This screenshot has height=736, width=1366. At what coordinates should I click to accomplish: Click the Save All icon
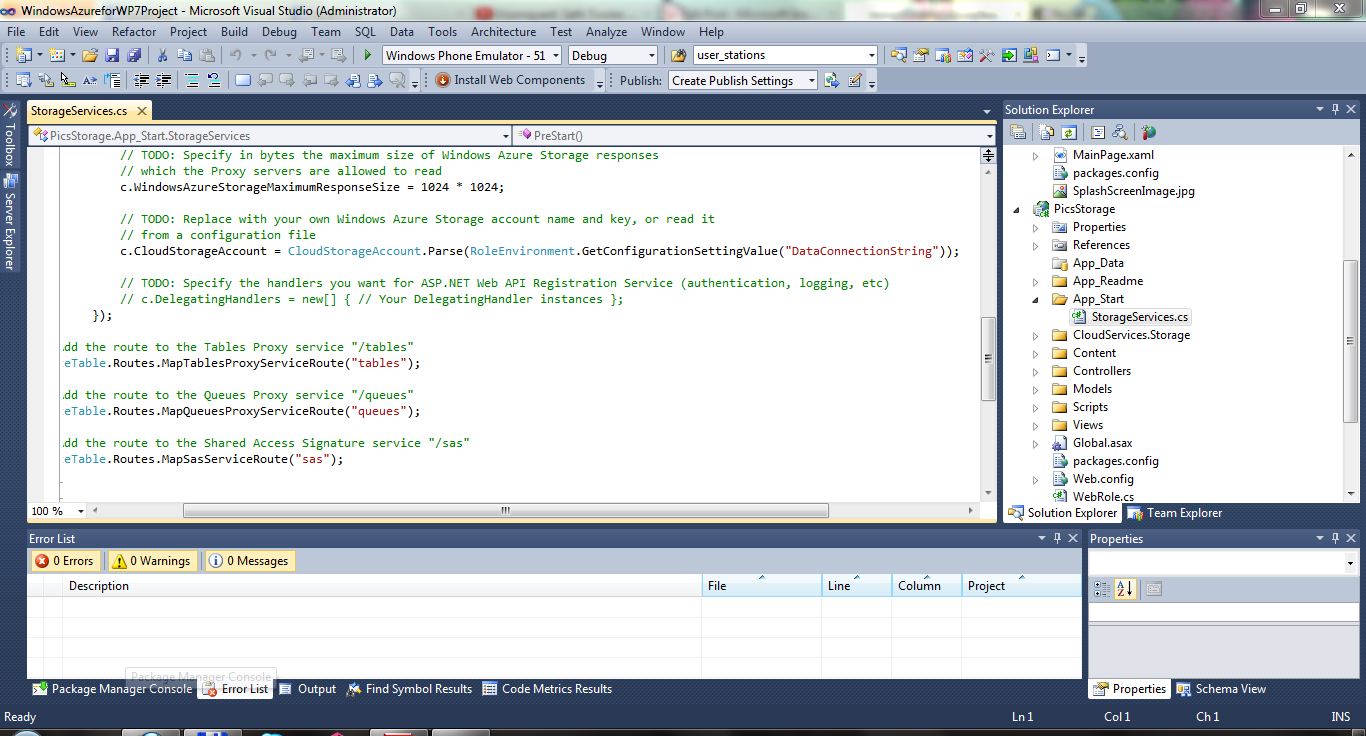pos(133,56)
